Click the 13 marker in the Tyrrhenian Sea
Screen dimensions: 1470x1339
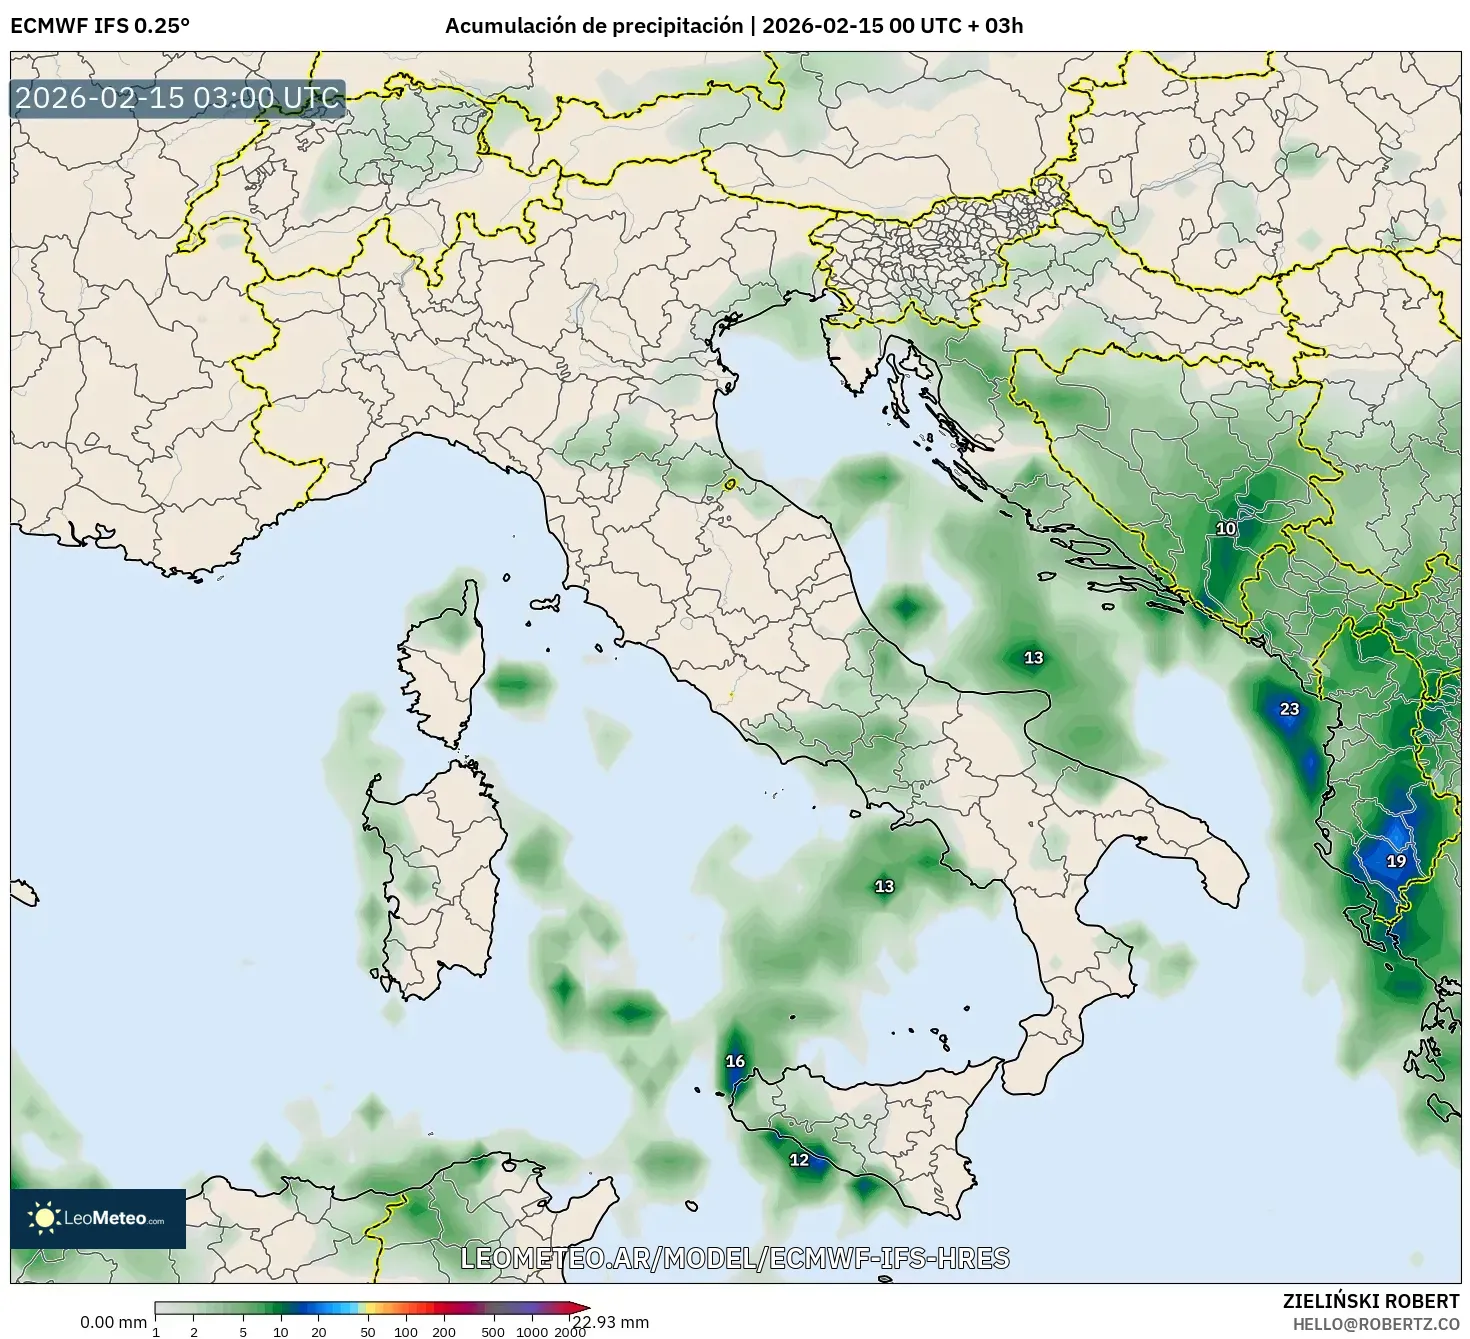884,886
